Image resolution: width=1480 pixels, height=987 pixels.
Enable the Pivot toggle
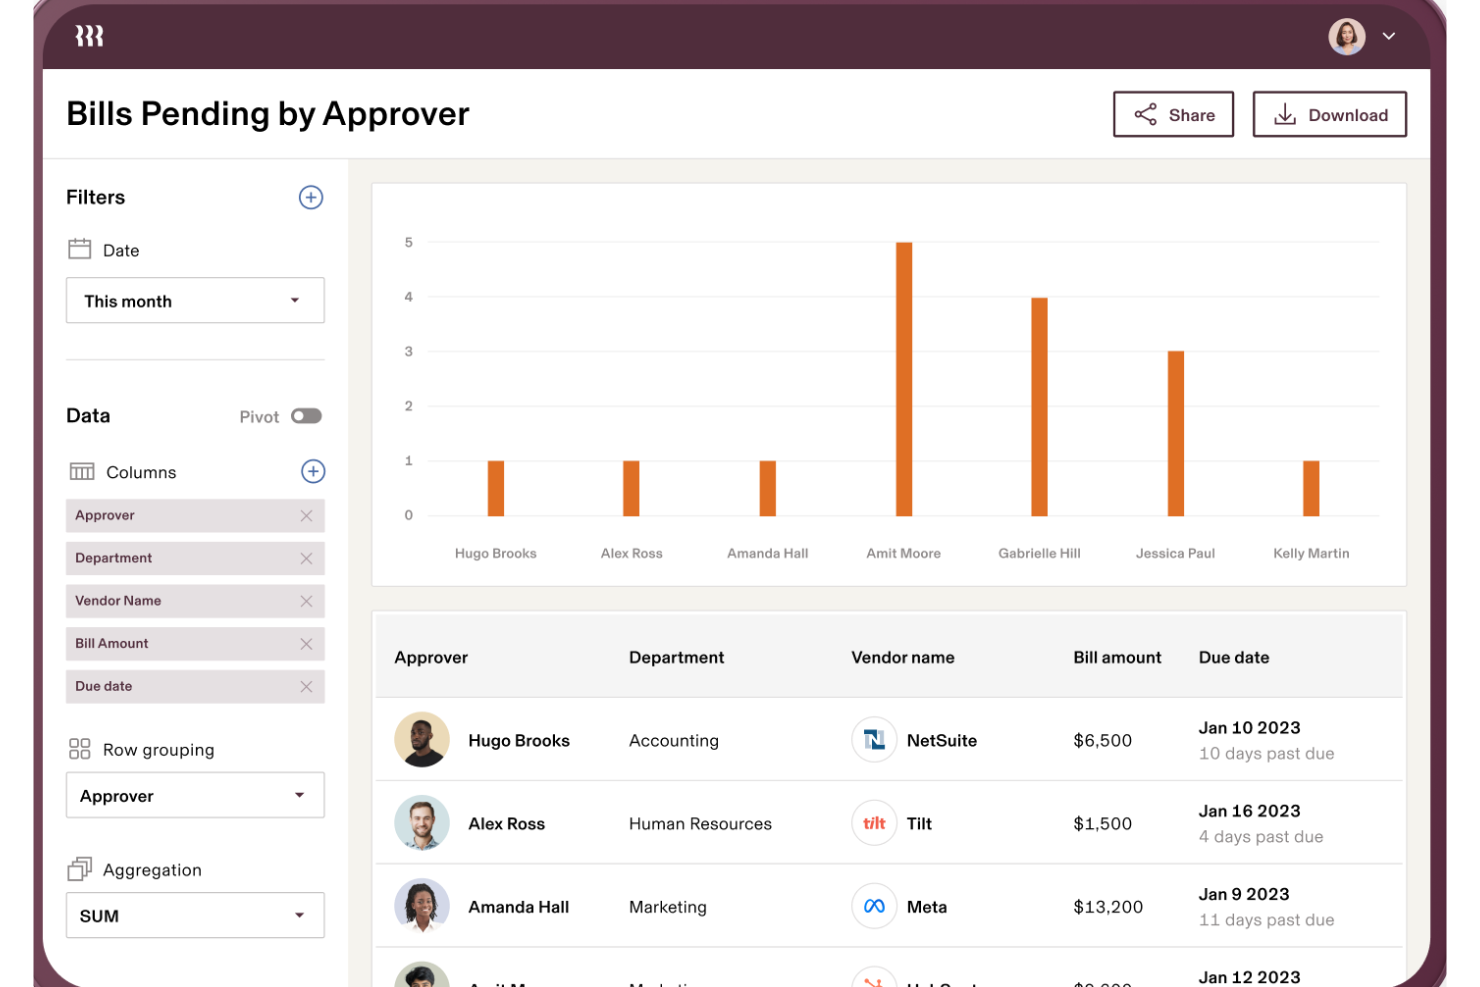tap(307, 415)
